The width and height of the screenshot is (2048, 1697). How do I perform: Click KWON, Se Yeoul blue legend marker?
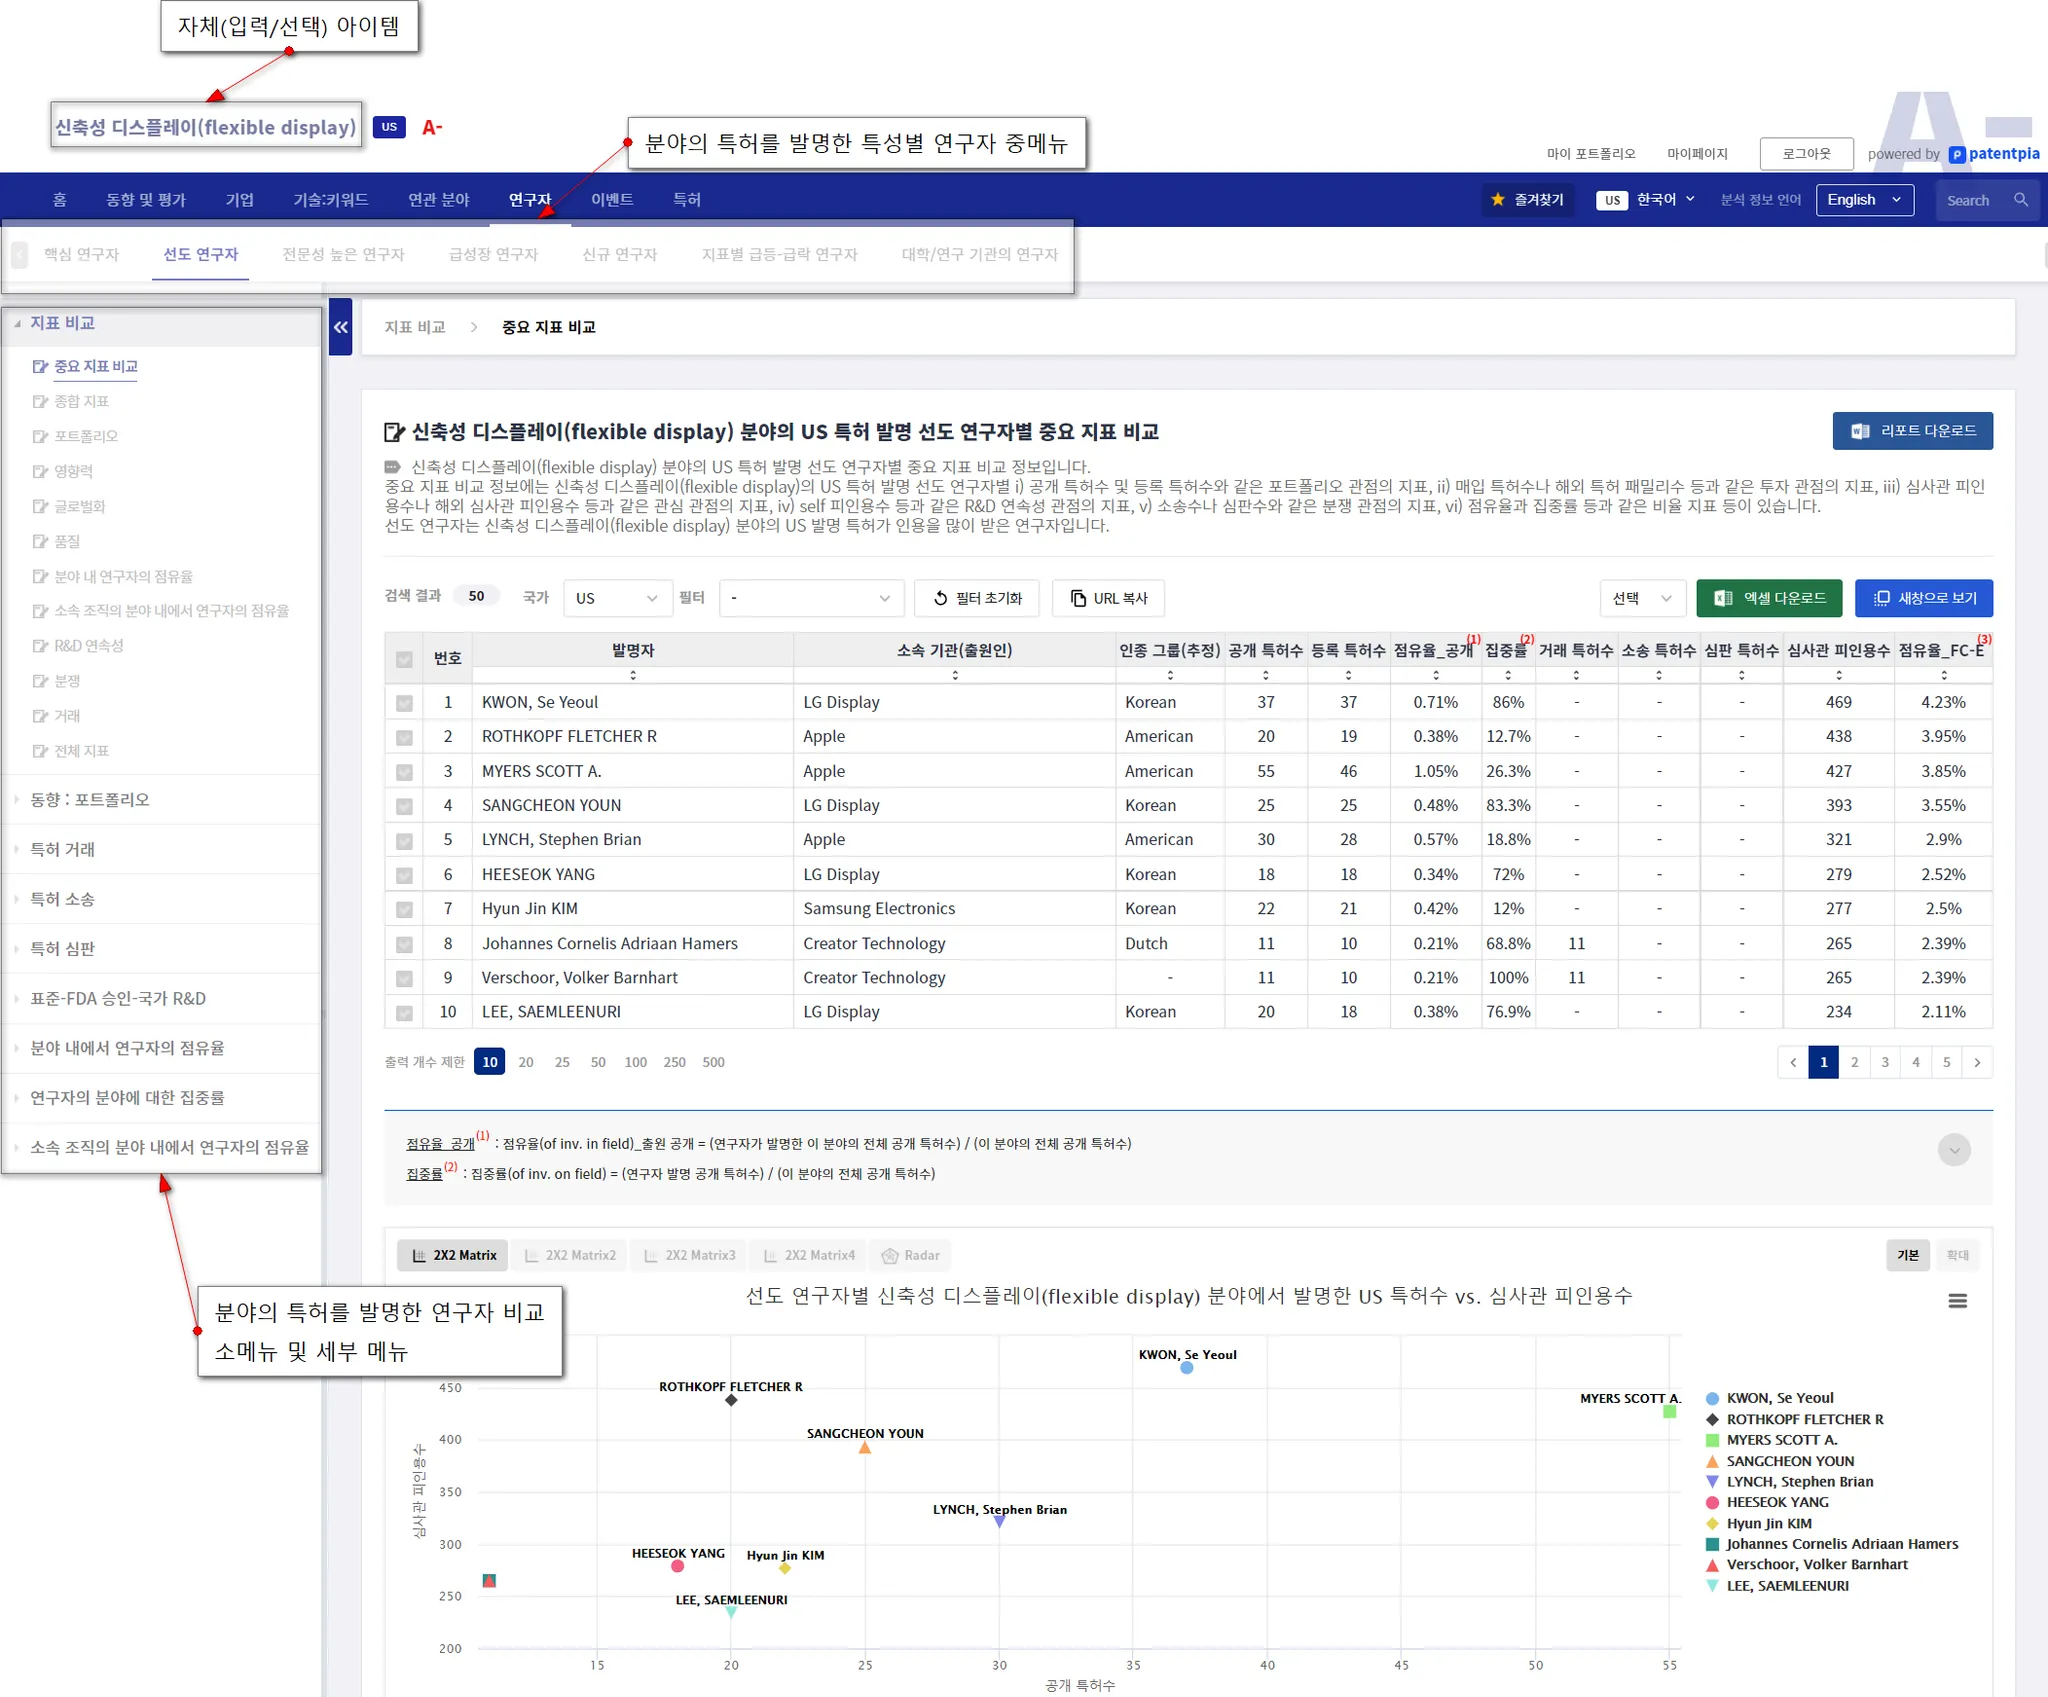1712,1398
